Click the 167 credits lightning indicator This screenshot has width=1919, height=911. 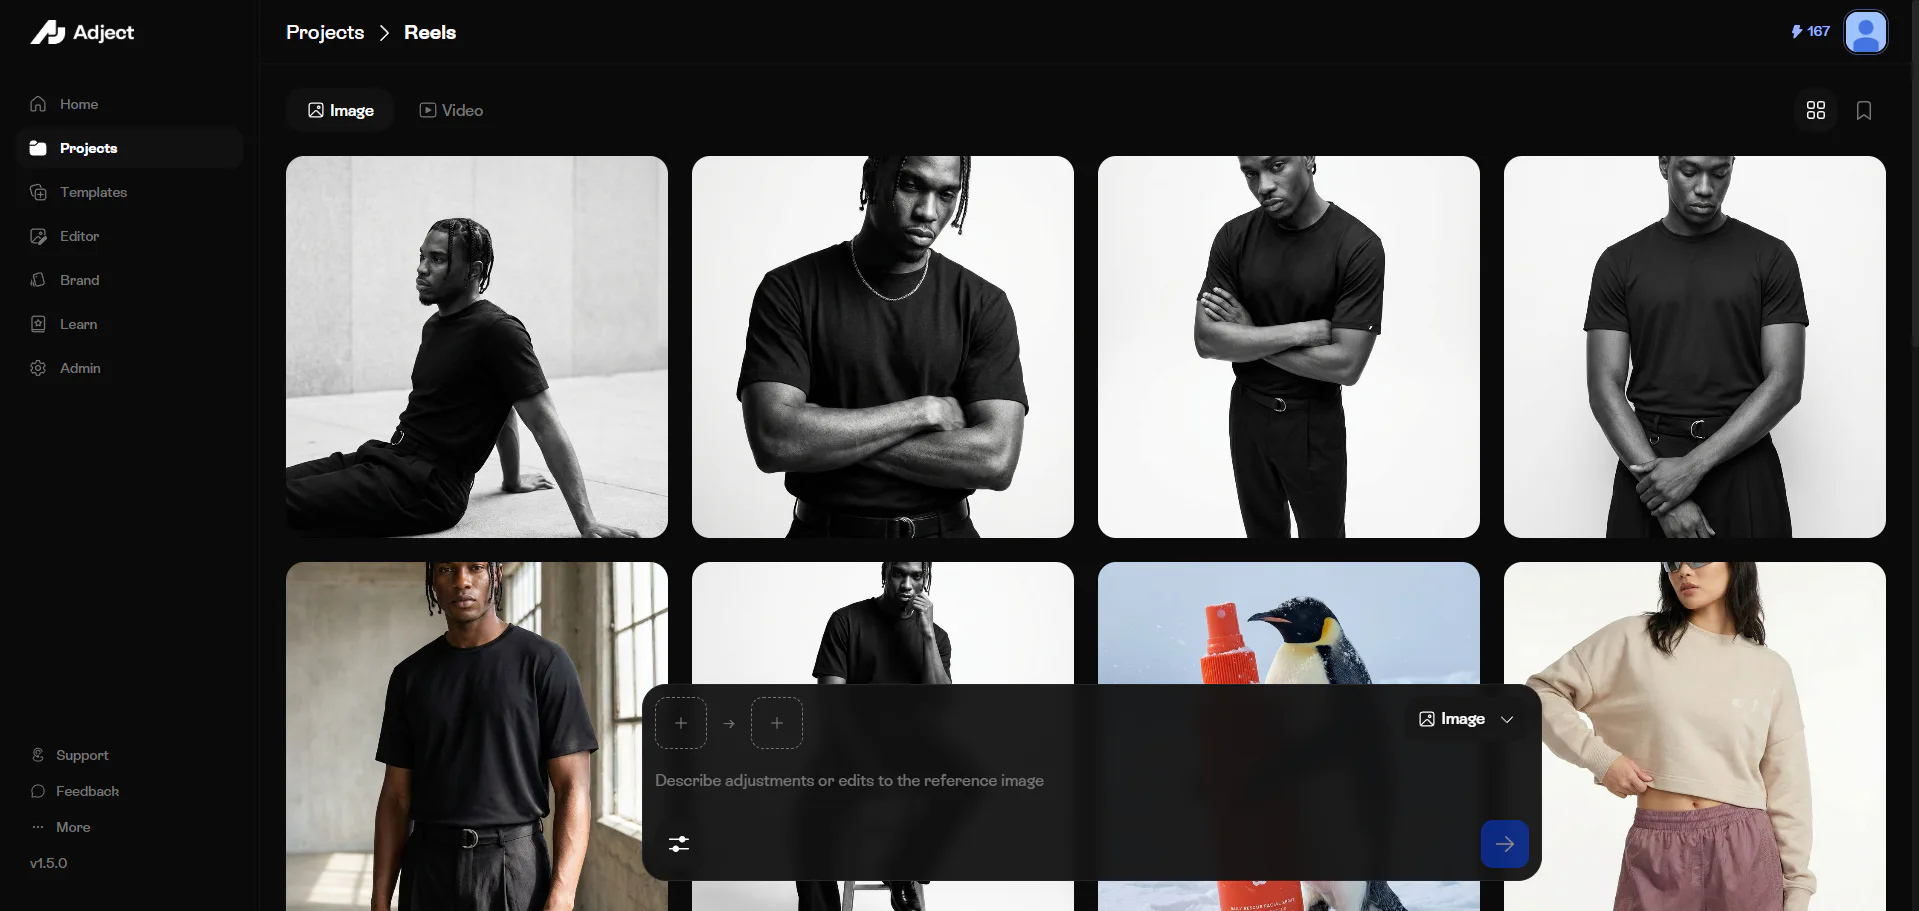point(1810,32)
